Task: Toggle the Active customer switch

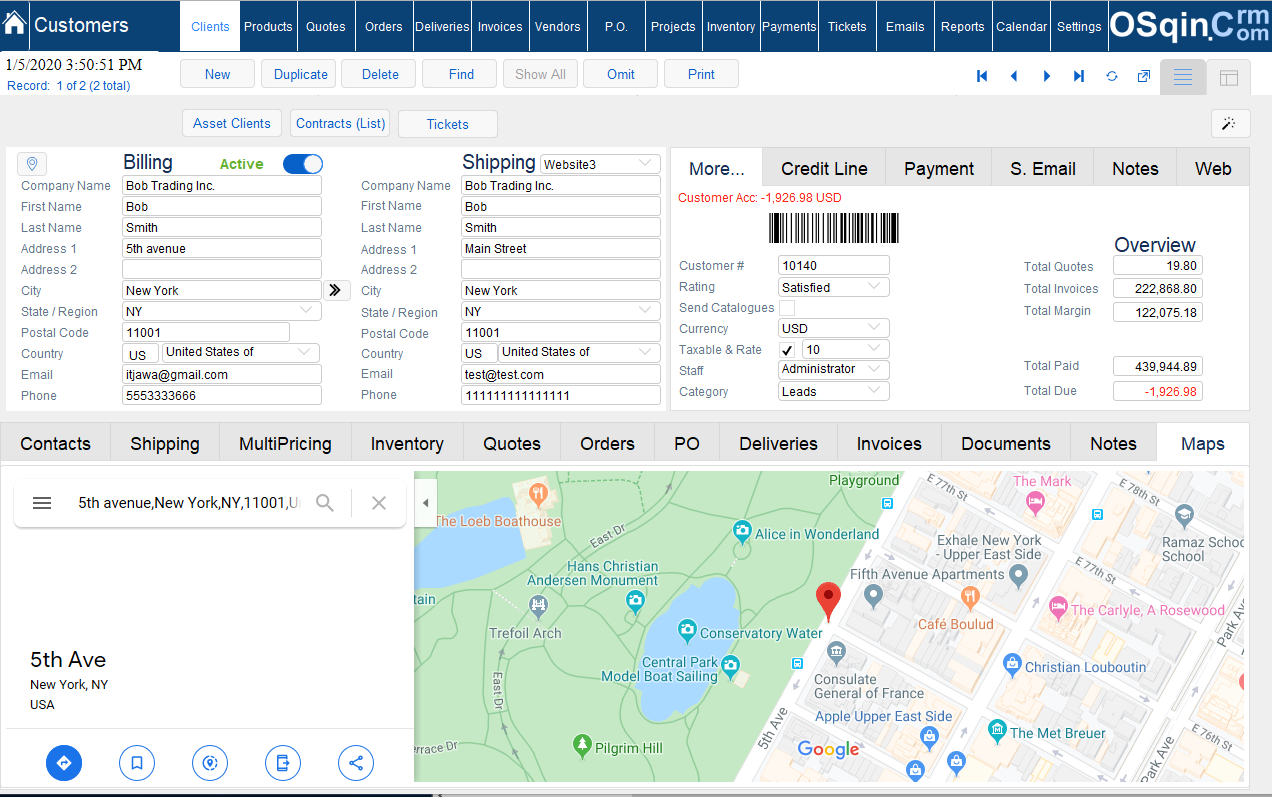Action: pyautogui.click(x=303, y=164)
